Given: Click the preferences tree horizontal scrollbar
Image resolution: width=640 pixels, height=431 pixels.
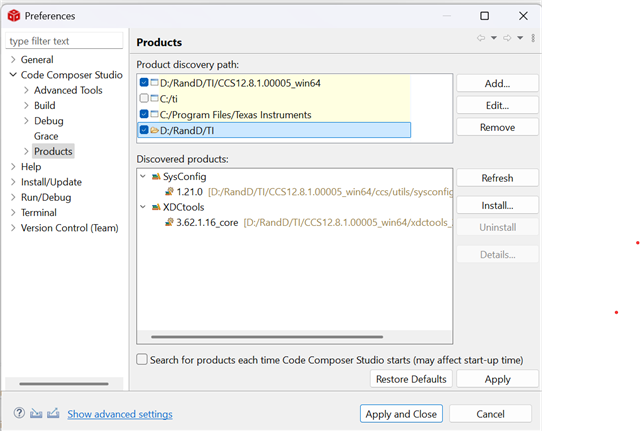Looking at the screenshot, I should pos(64,384).
